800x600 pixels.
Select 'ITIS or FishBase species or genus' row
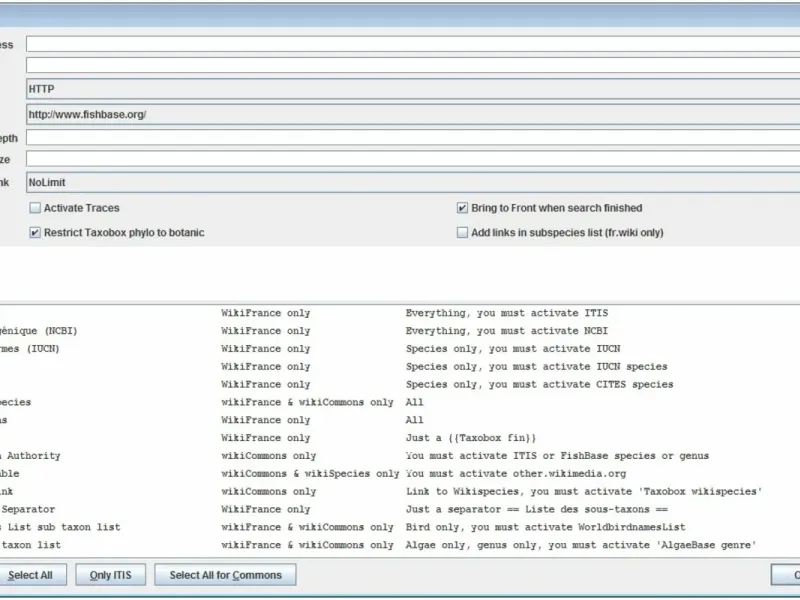[400, 456]
